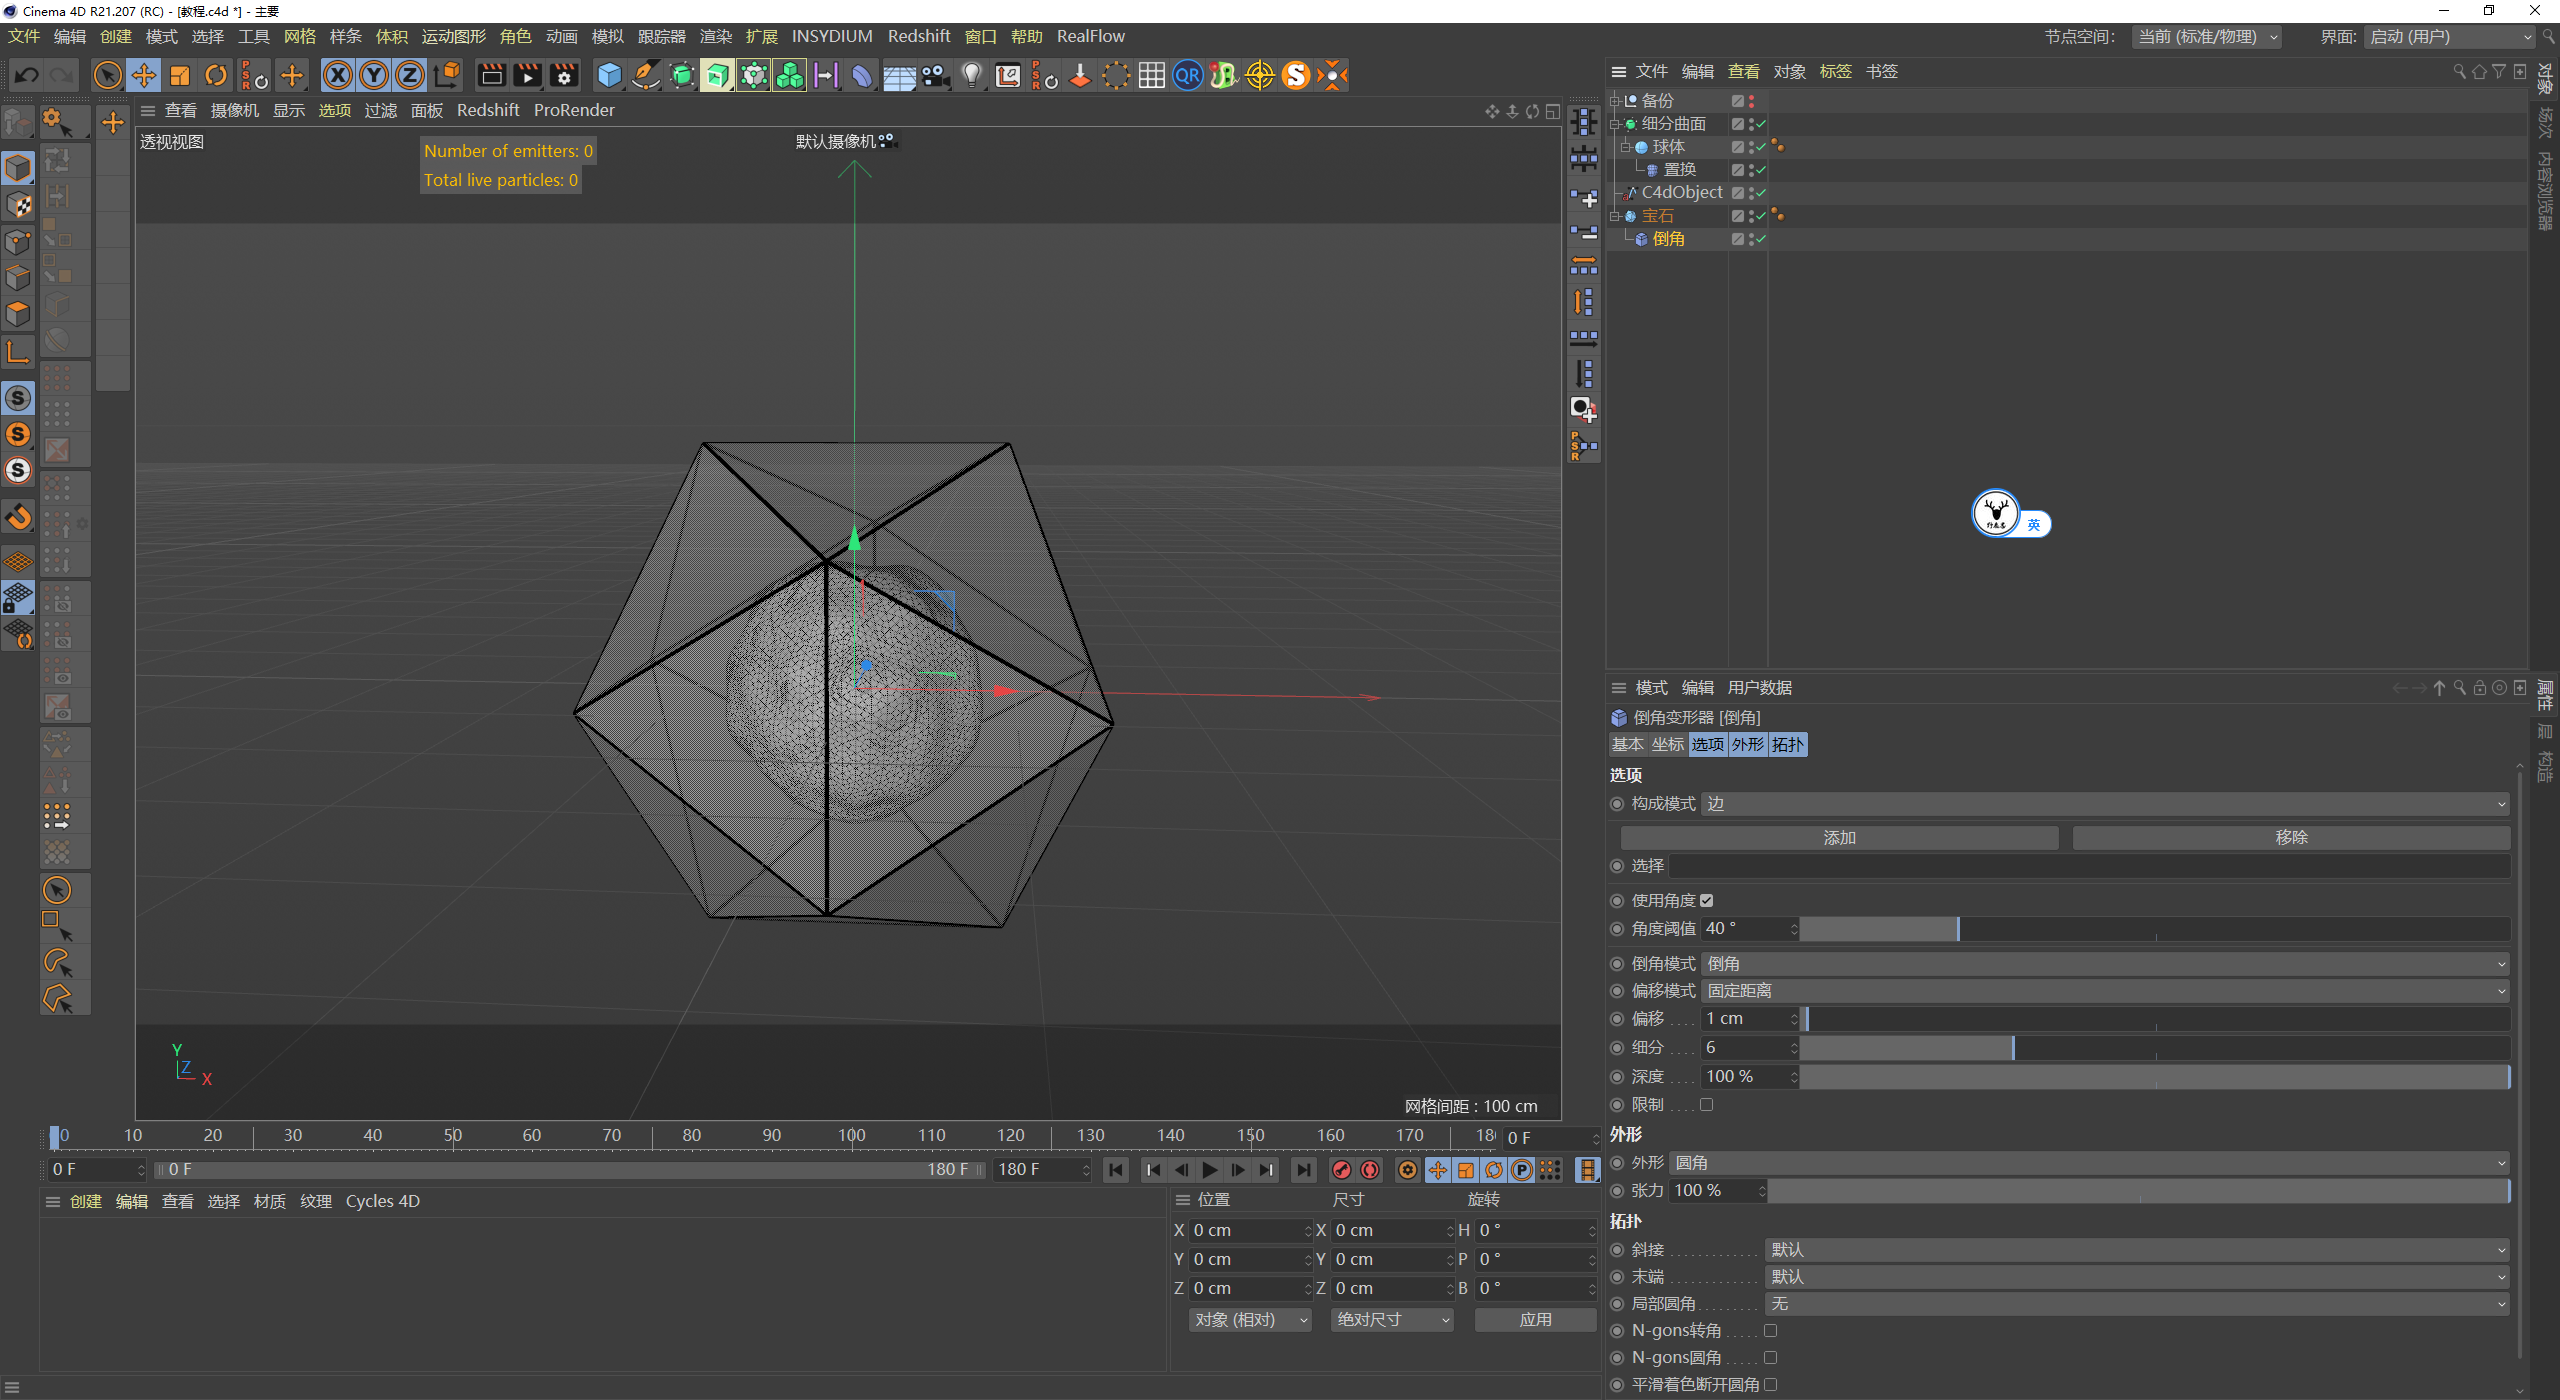
Task: Expand the 外形 圆角 dropdown
Action: (2090, 1162)
